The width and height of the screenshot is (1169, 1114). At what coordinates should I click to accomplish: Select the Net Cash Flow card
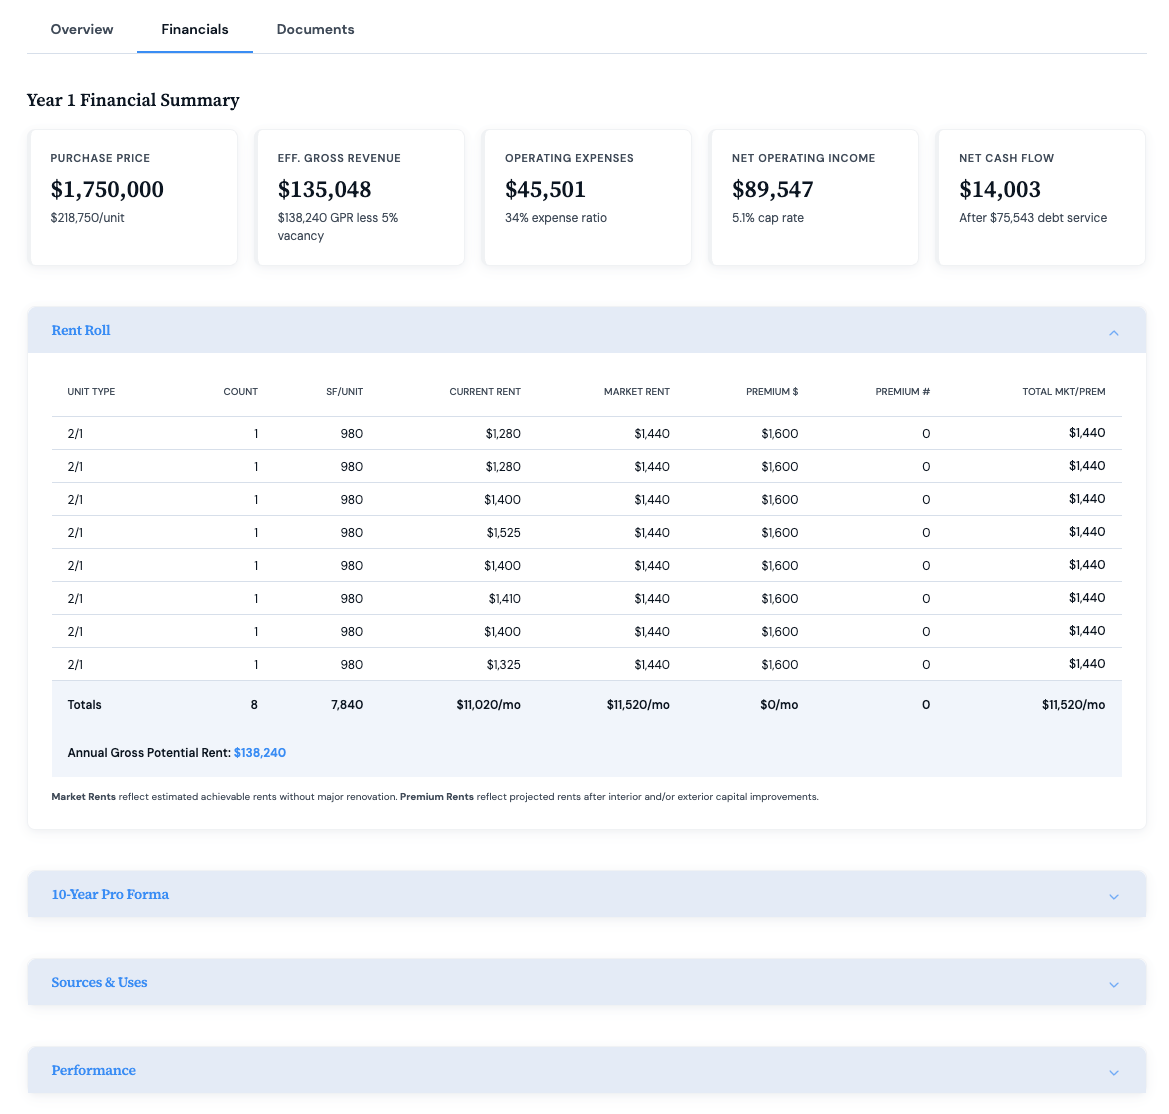point(1040,197)
